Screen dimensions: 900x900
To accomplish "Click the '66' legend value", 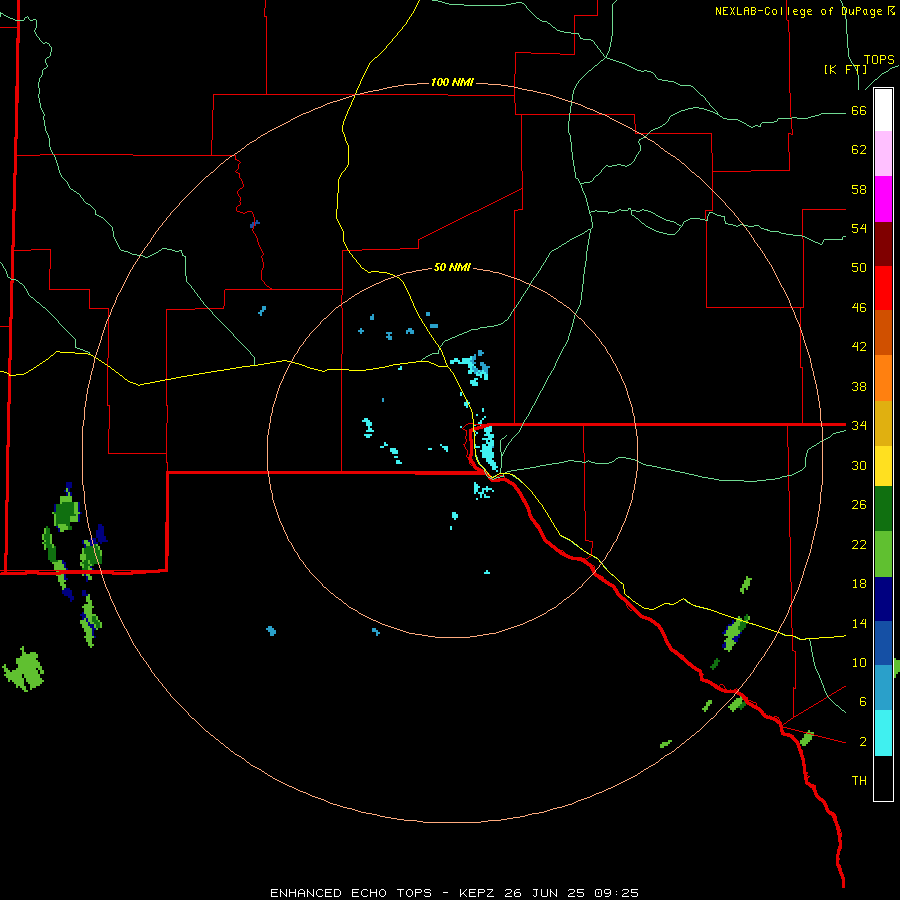I will (x=859, y=111).
